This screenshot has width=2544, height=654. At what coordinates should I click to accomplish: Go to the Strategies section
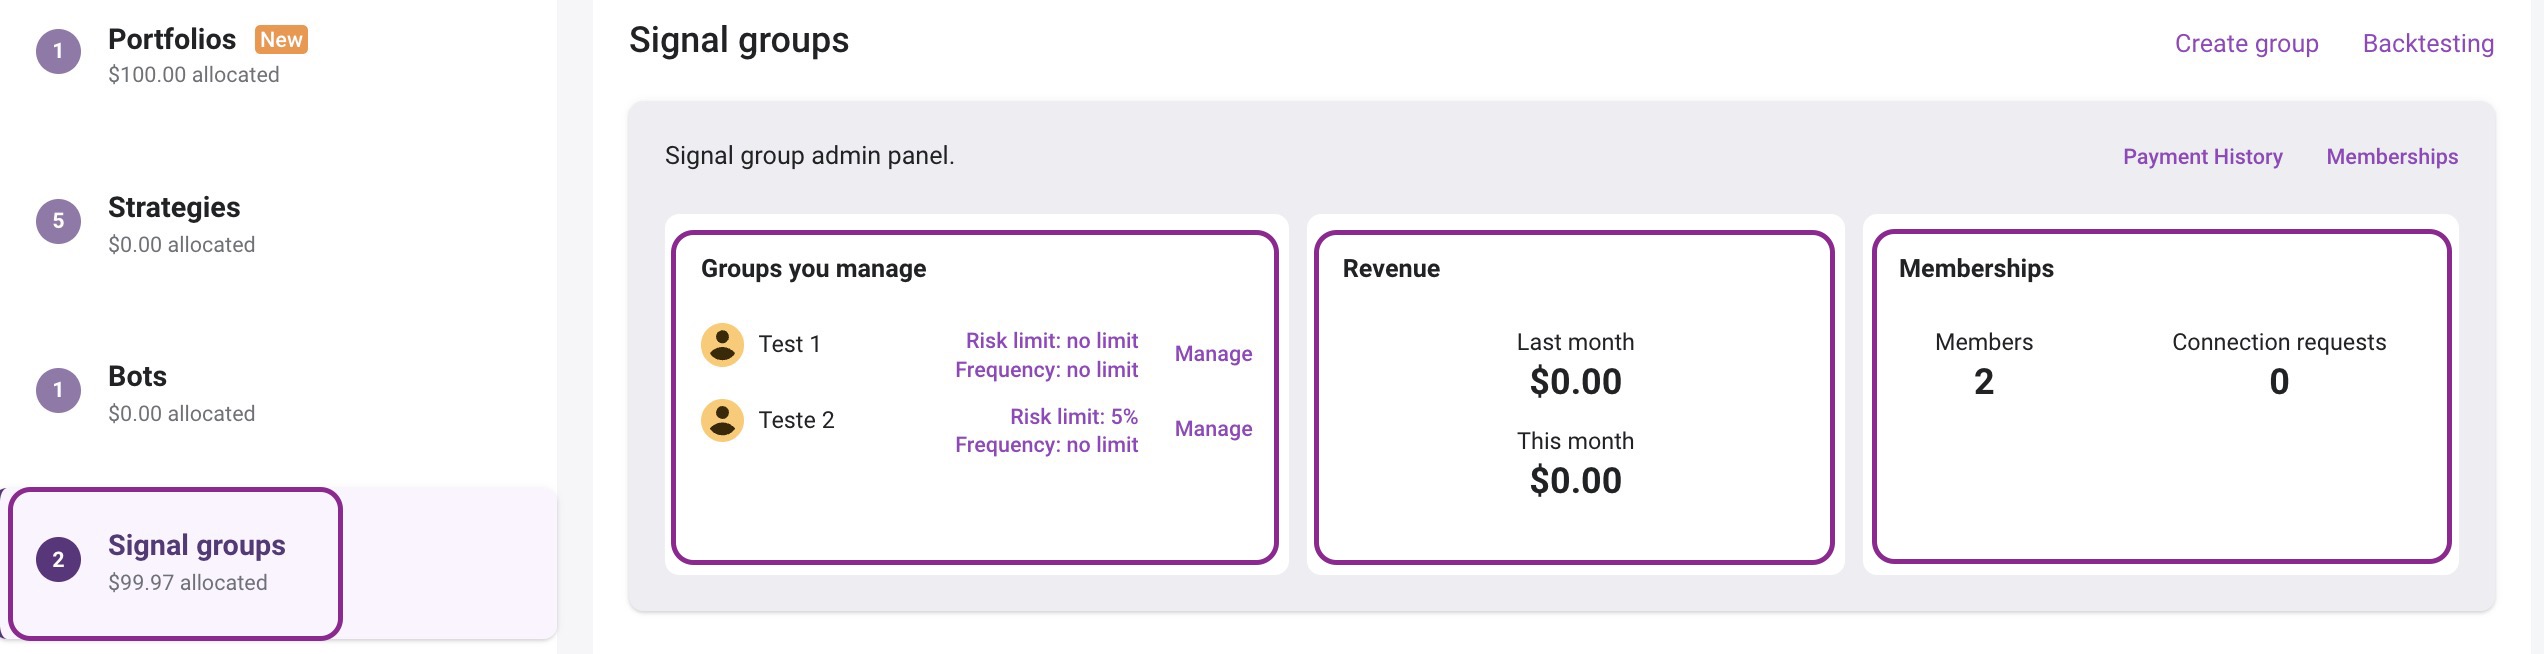coord(174,208)
